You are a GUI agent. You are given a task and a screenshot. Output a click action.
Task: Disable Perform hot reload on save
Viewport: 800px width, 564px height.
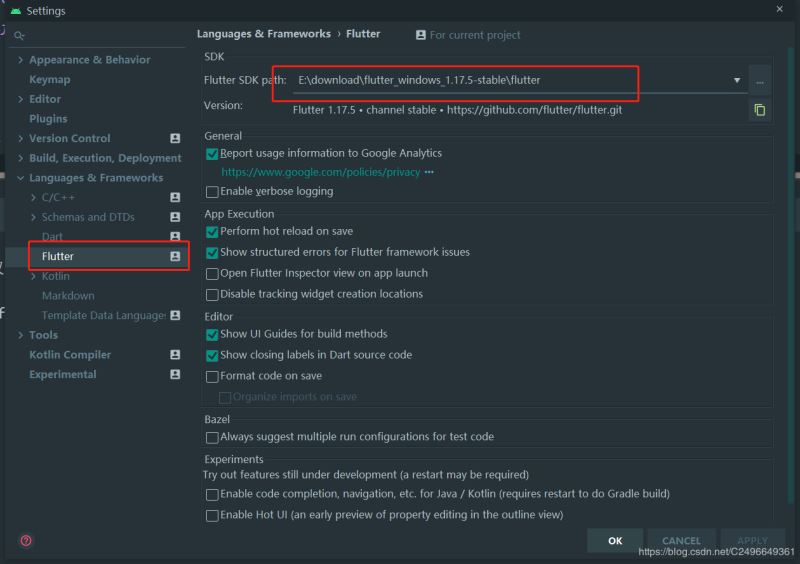click(212, 231)
